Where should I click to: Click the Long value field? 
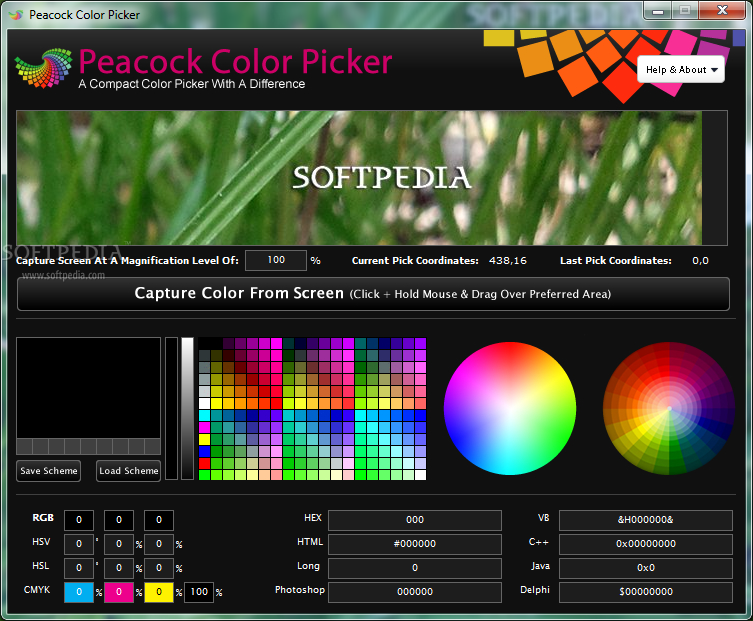[x=415, y=568]
